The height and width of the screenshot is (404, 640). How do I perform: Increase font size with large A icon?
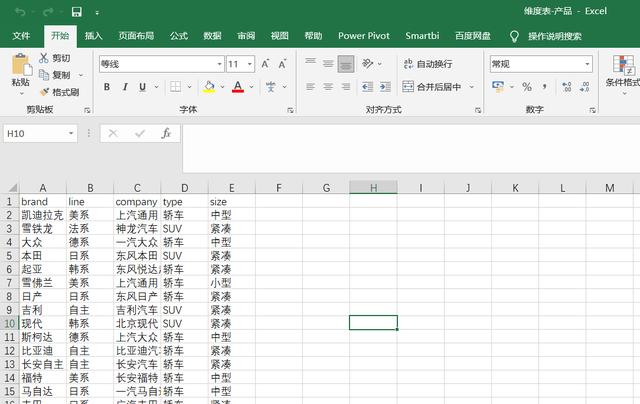pos(265,64)
